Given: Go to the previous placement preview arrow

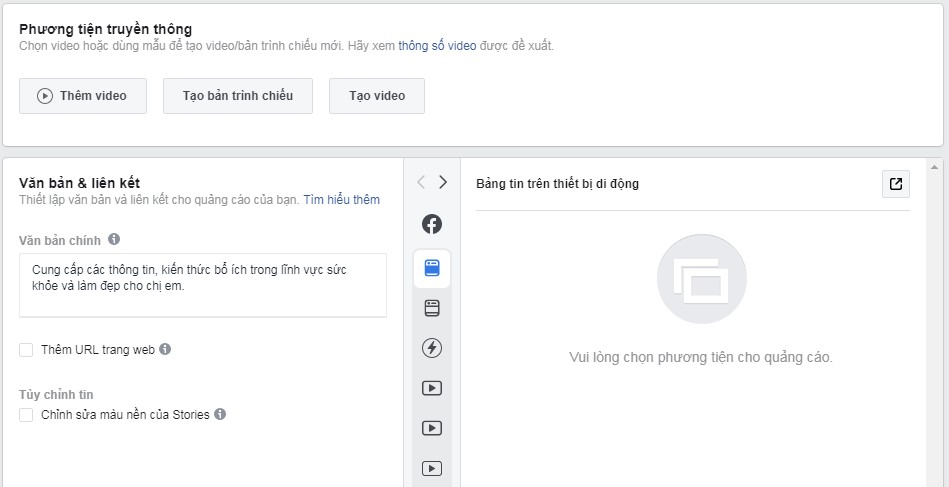Looking at the screenshot, I should (421, 182).
